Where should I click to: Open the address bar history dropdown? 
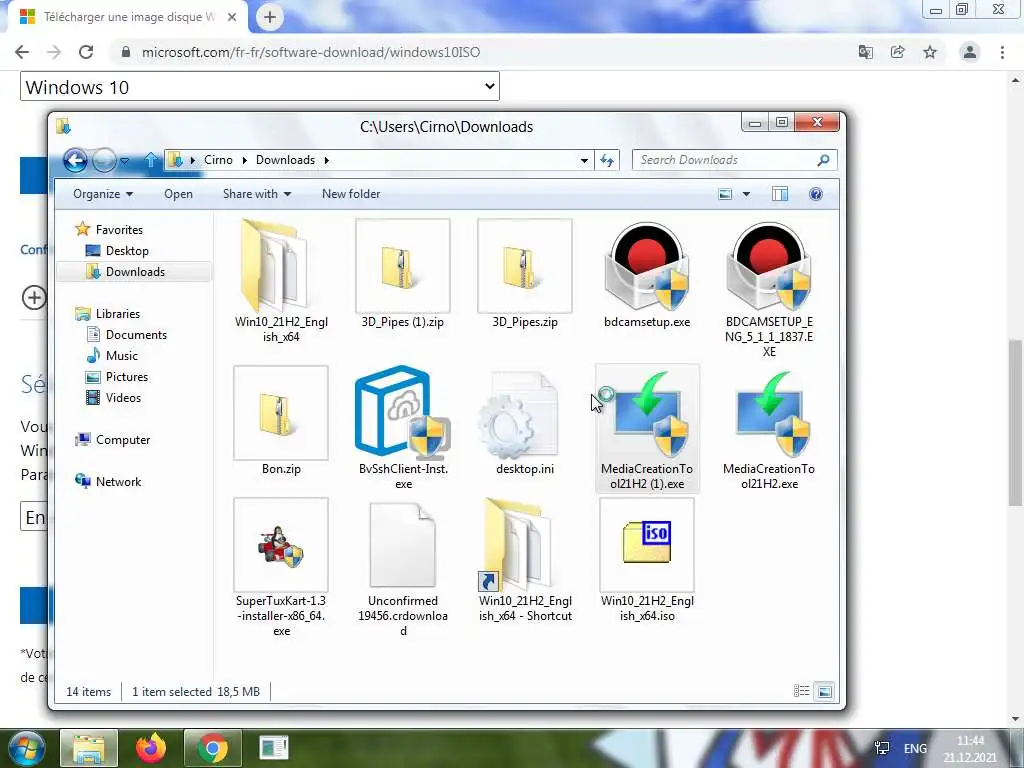(584, 160)
